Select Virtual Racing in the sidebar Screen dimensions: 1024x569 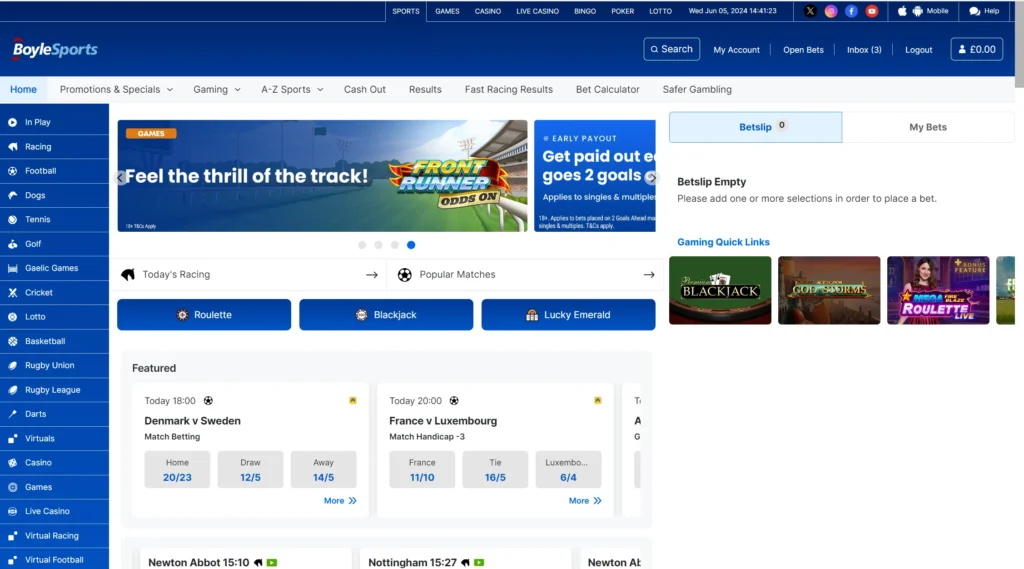pos(54,536)
